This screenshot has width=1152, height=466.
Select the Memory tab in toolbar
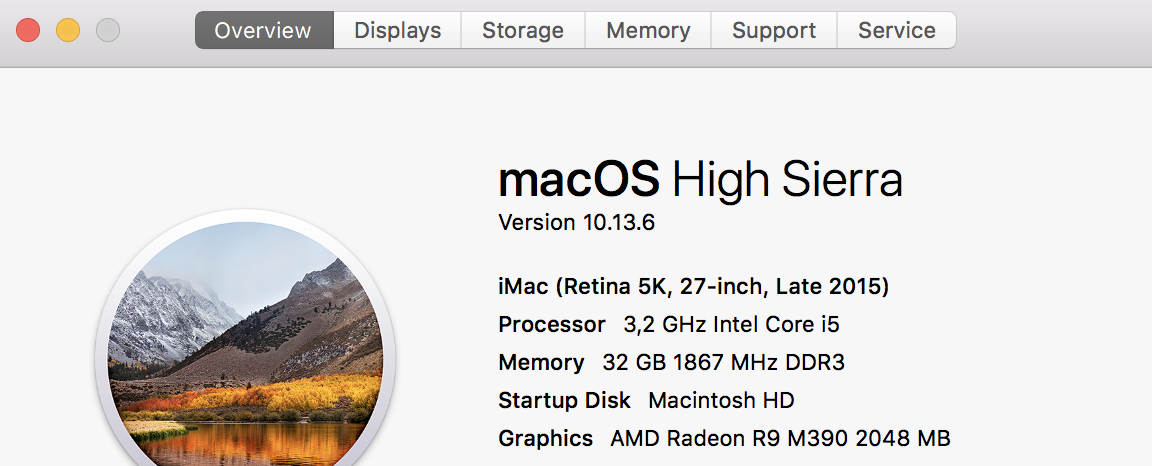(x=647, y=30)
